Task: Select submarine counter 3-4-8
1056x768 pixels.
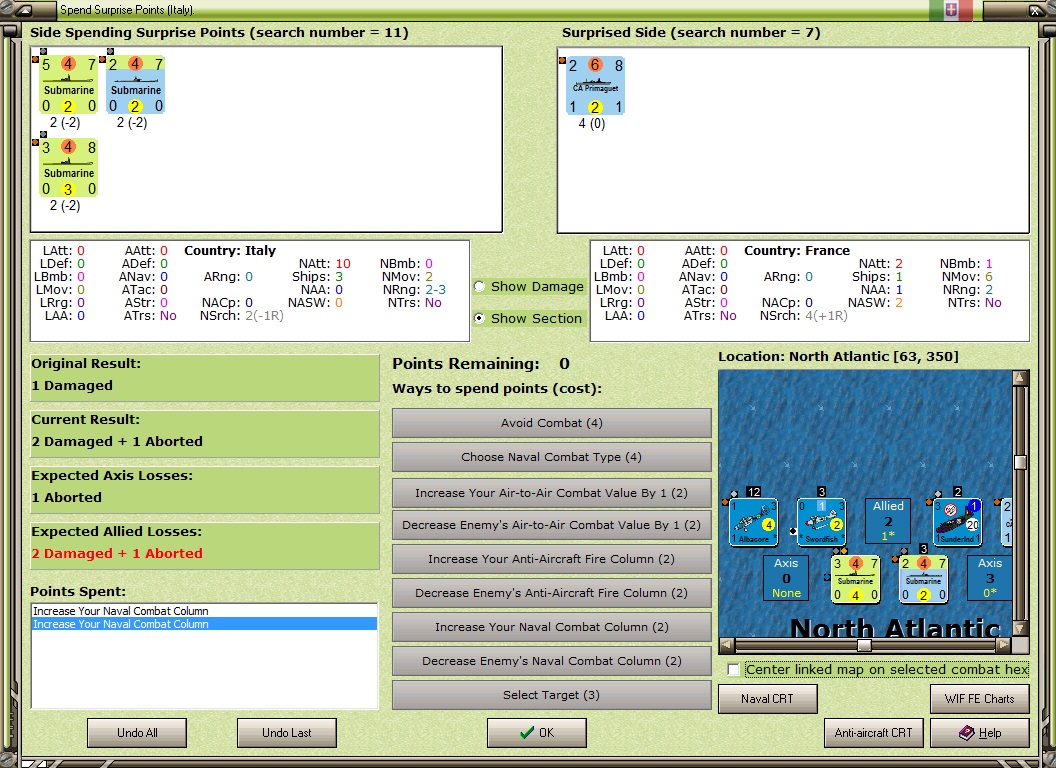Action: (x=68, y=168)
